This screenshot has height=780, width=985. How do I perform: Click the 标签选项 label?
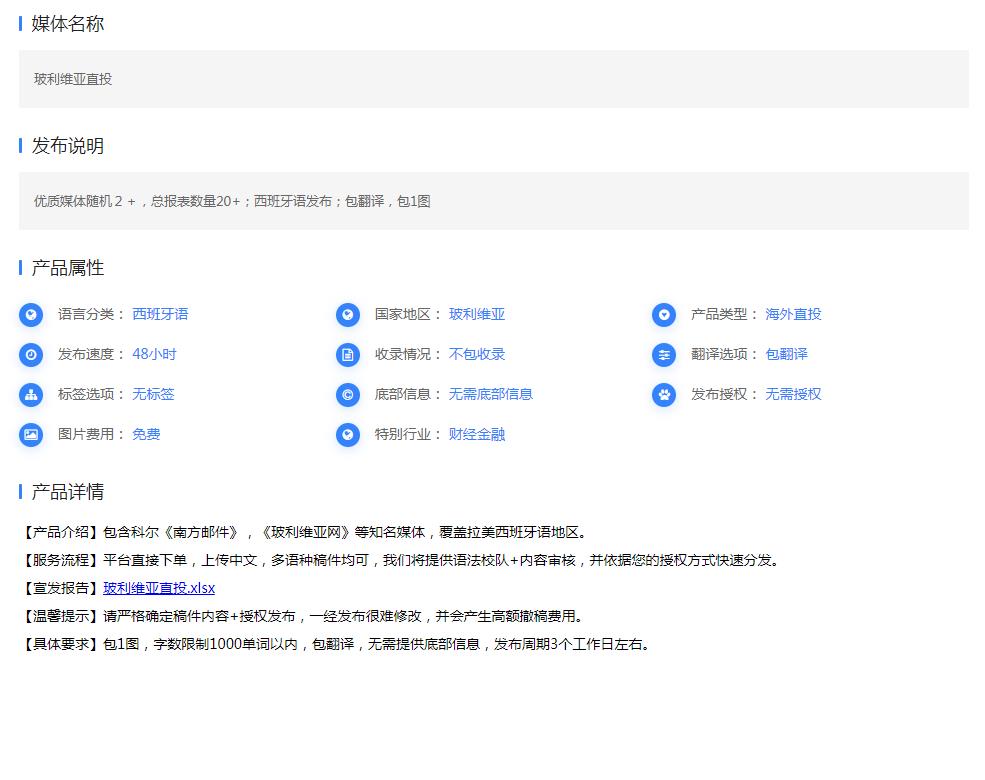[91, 394]
